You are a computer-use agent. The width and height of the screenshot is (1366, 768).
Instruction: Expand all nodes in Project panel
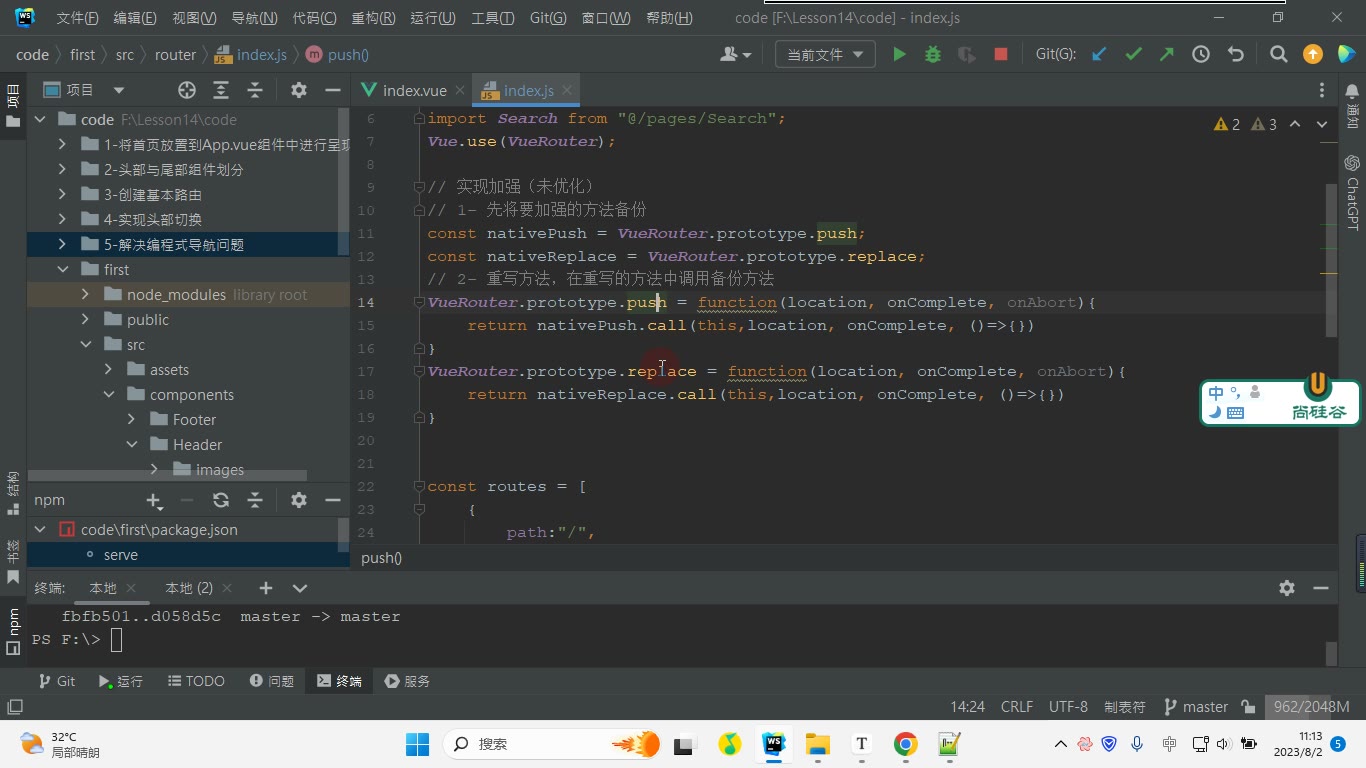pos(221,90)
